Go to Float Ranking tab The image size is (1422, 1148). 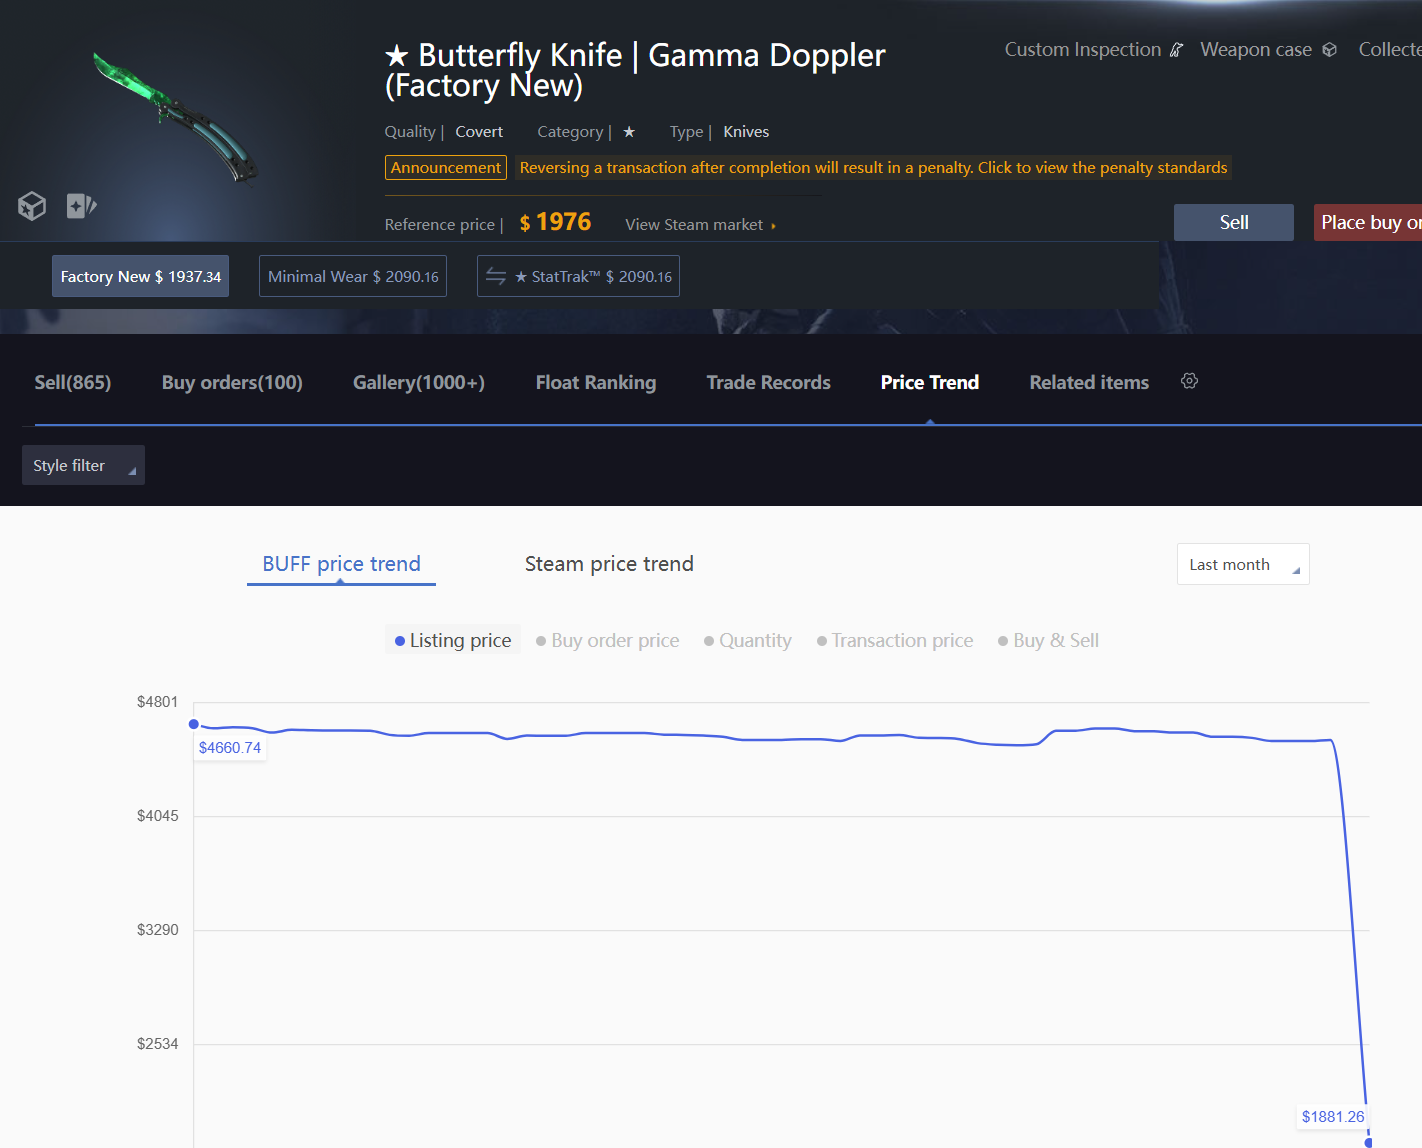click(x=596, y=382)
